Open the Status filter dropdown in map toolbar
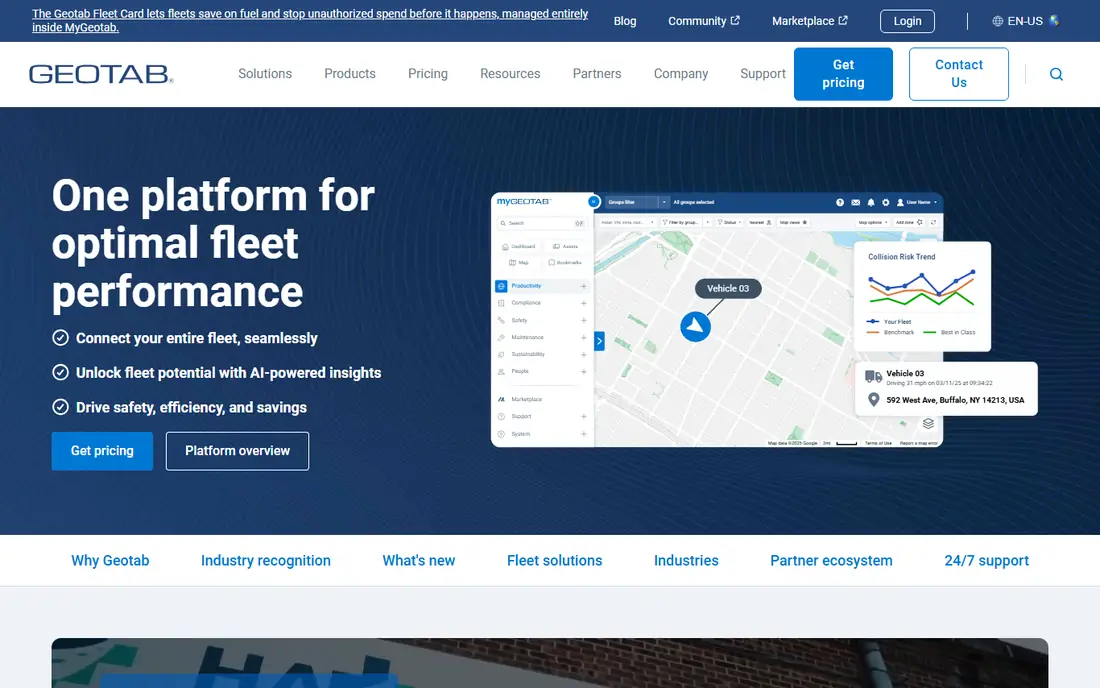 729,222
